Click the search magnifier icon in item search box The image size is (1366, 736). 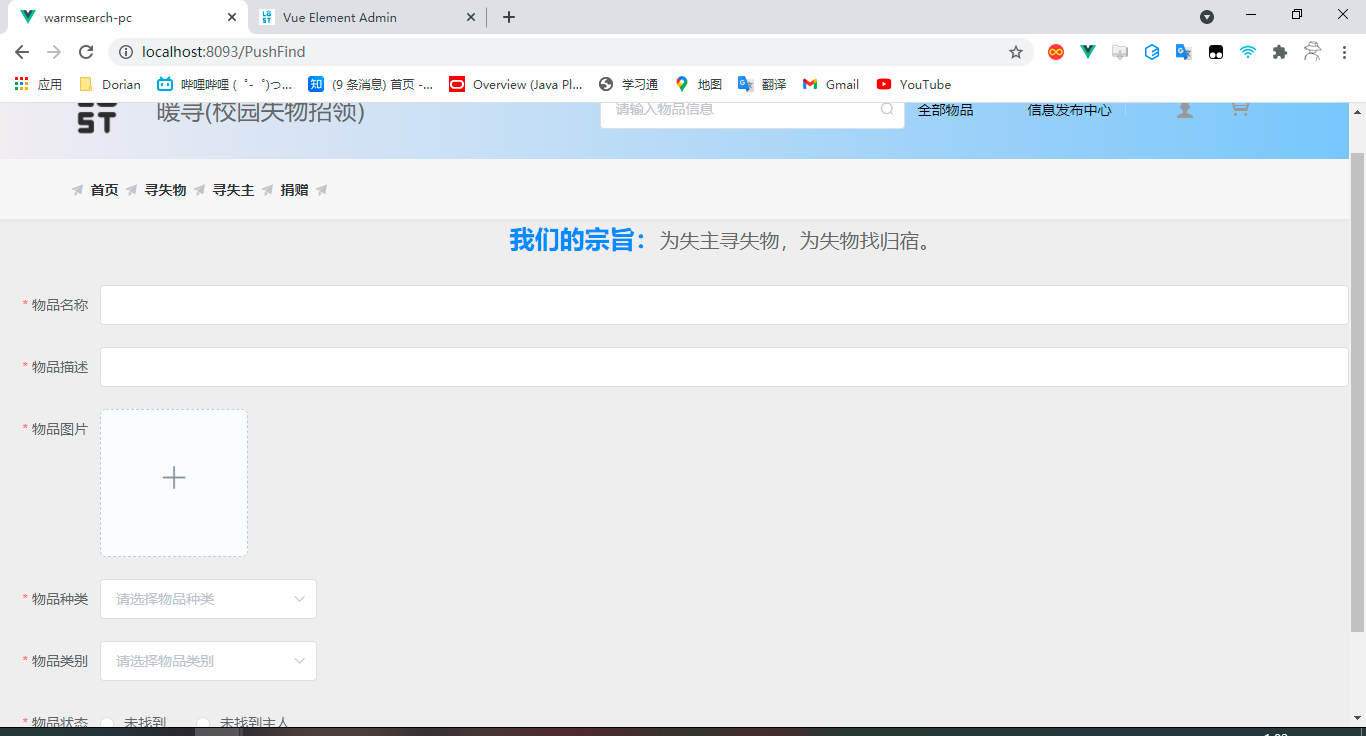[887, 110]
